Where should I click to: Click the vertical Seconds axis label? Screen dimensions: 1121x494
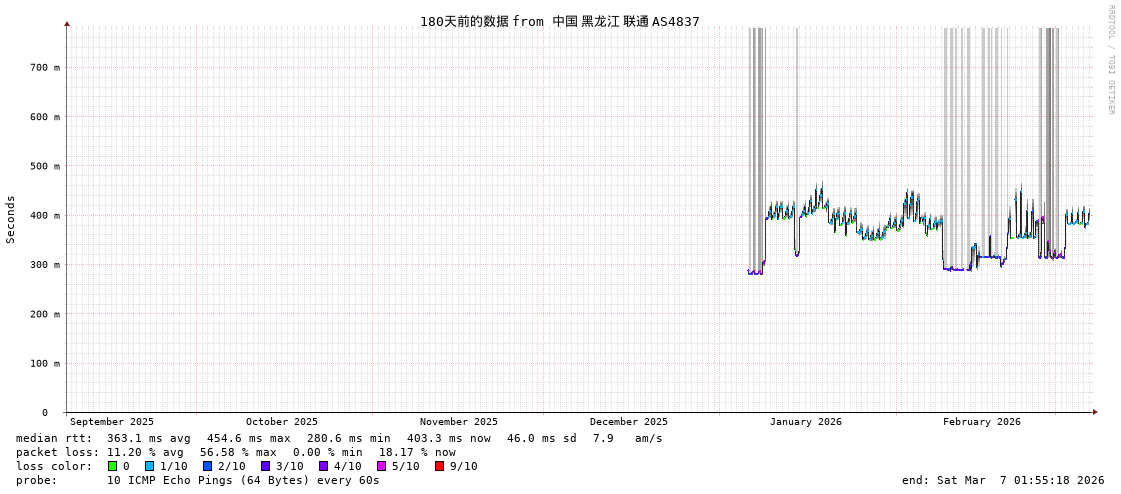(11, 219)
